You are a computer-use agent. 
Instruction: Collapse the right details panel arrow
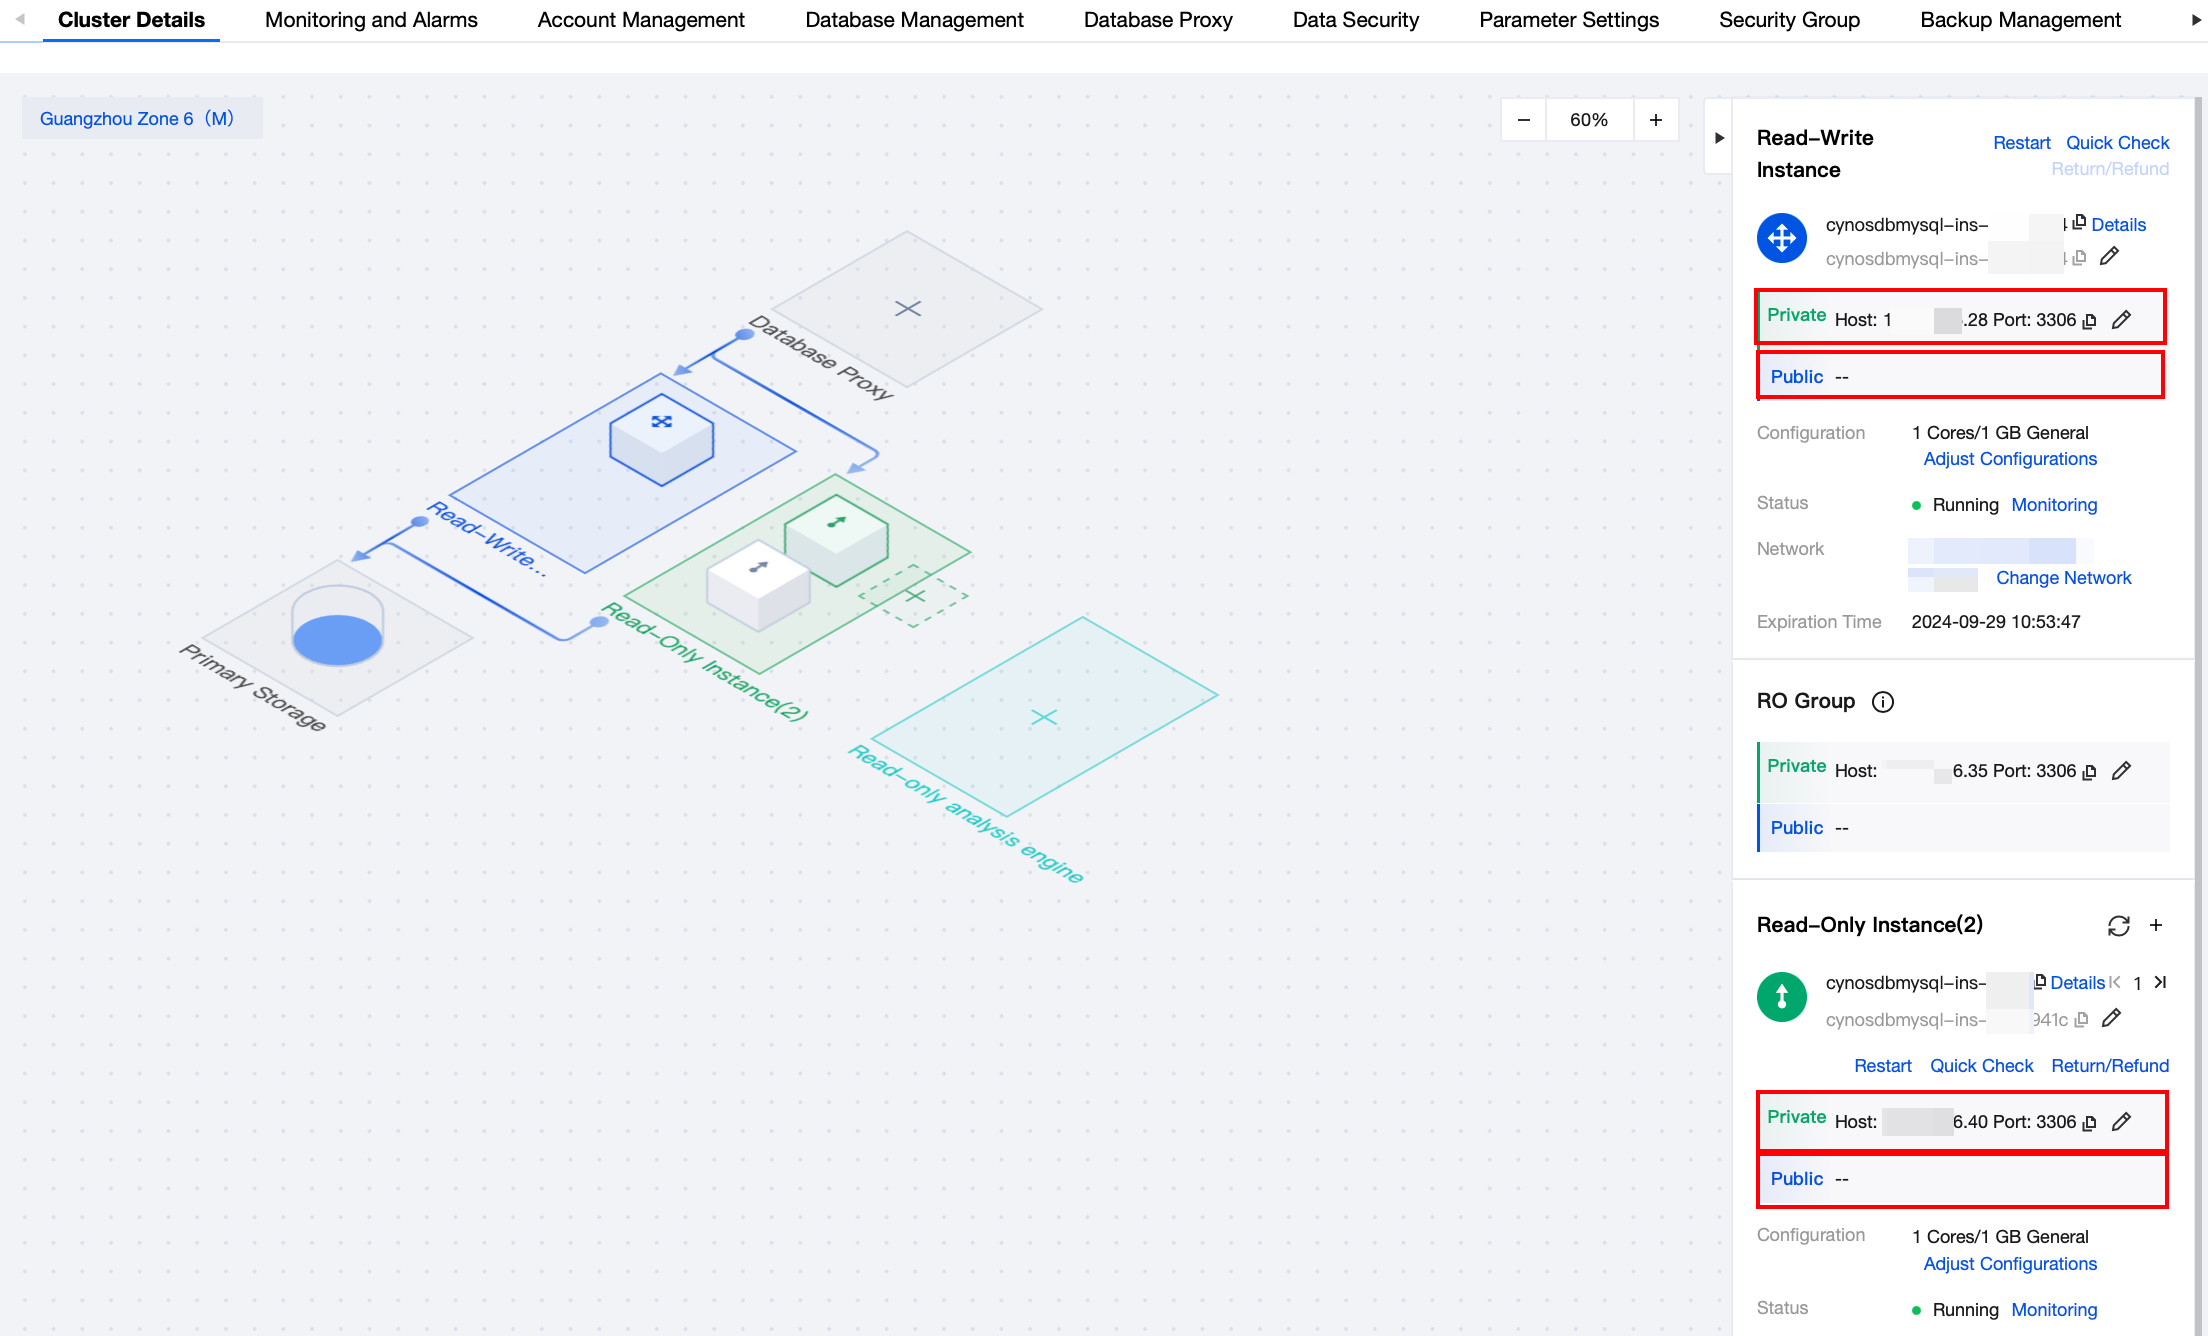click(x=1719, y=138)
